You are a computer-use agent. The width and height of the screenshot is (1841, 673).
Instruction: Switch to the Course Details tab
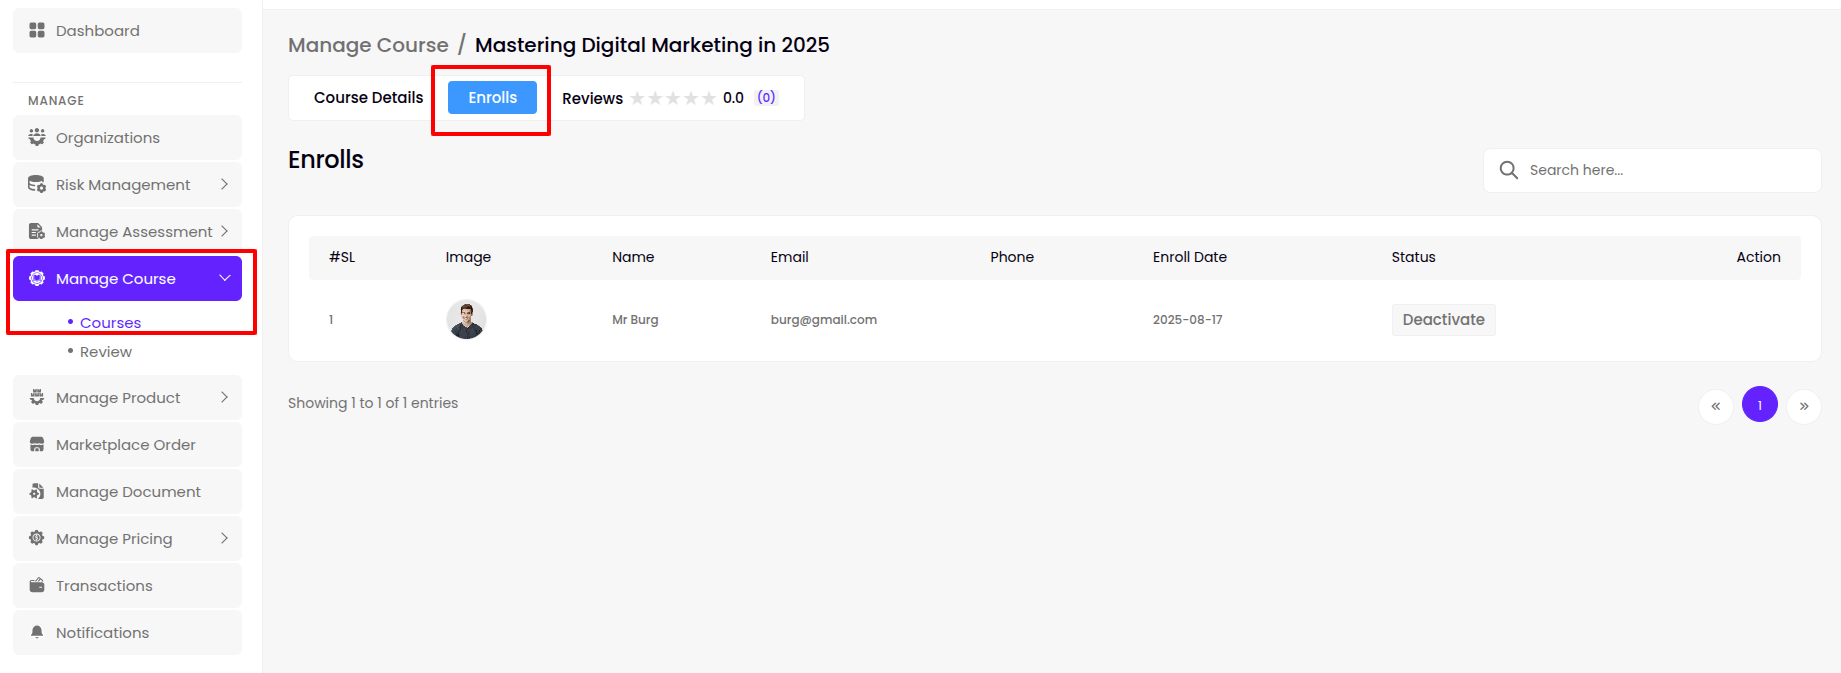(x=368, y=98)
